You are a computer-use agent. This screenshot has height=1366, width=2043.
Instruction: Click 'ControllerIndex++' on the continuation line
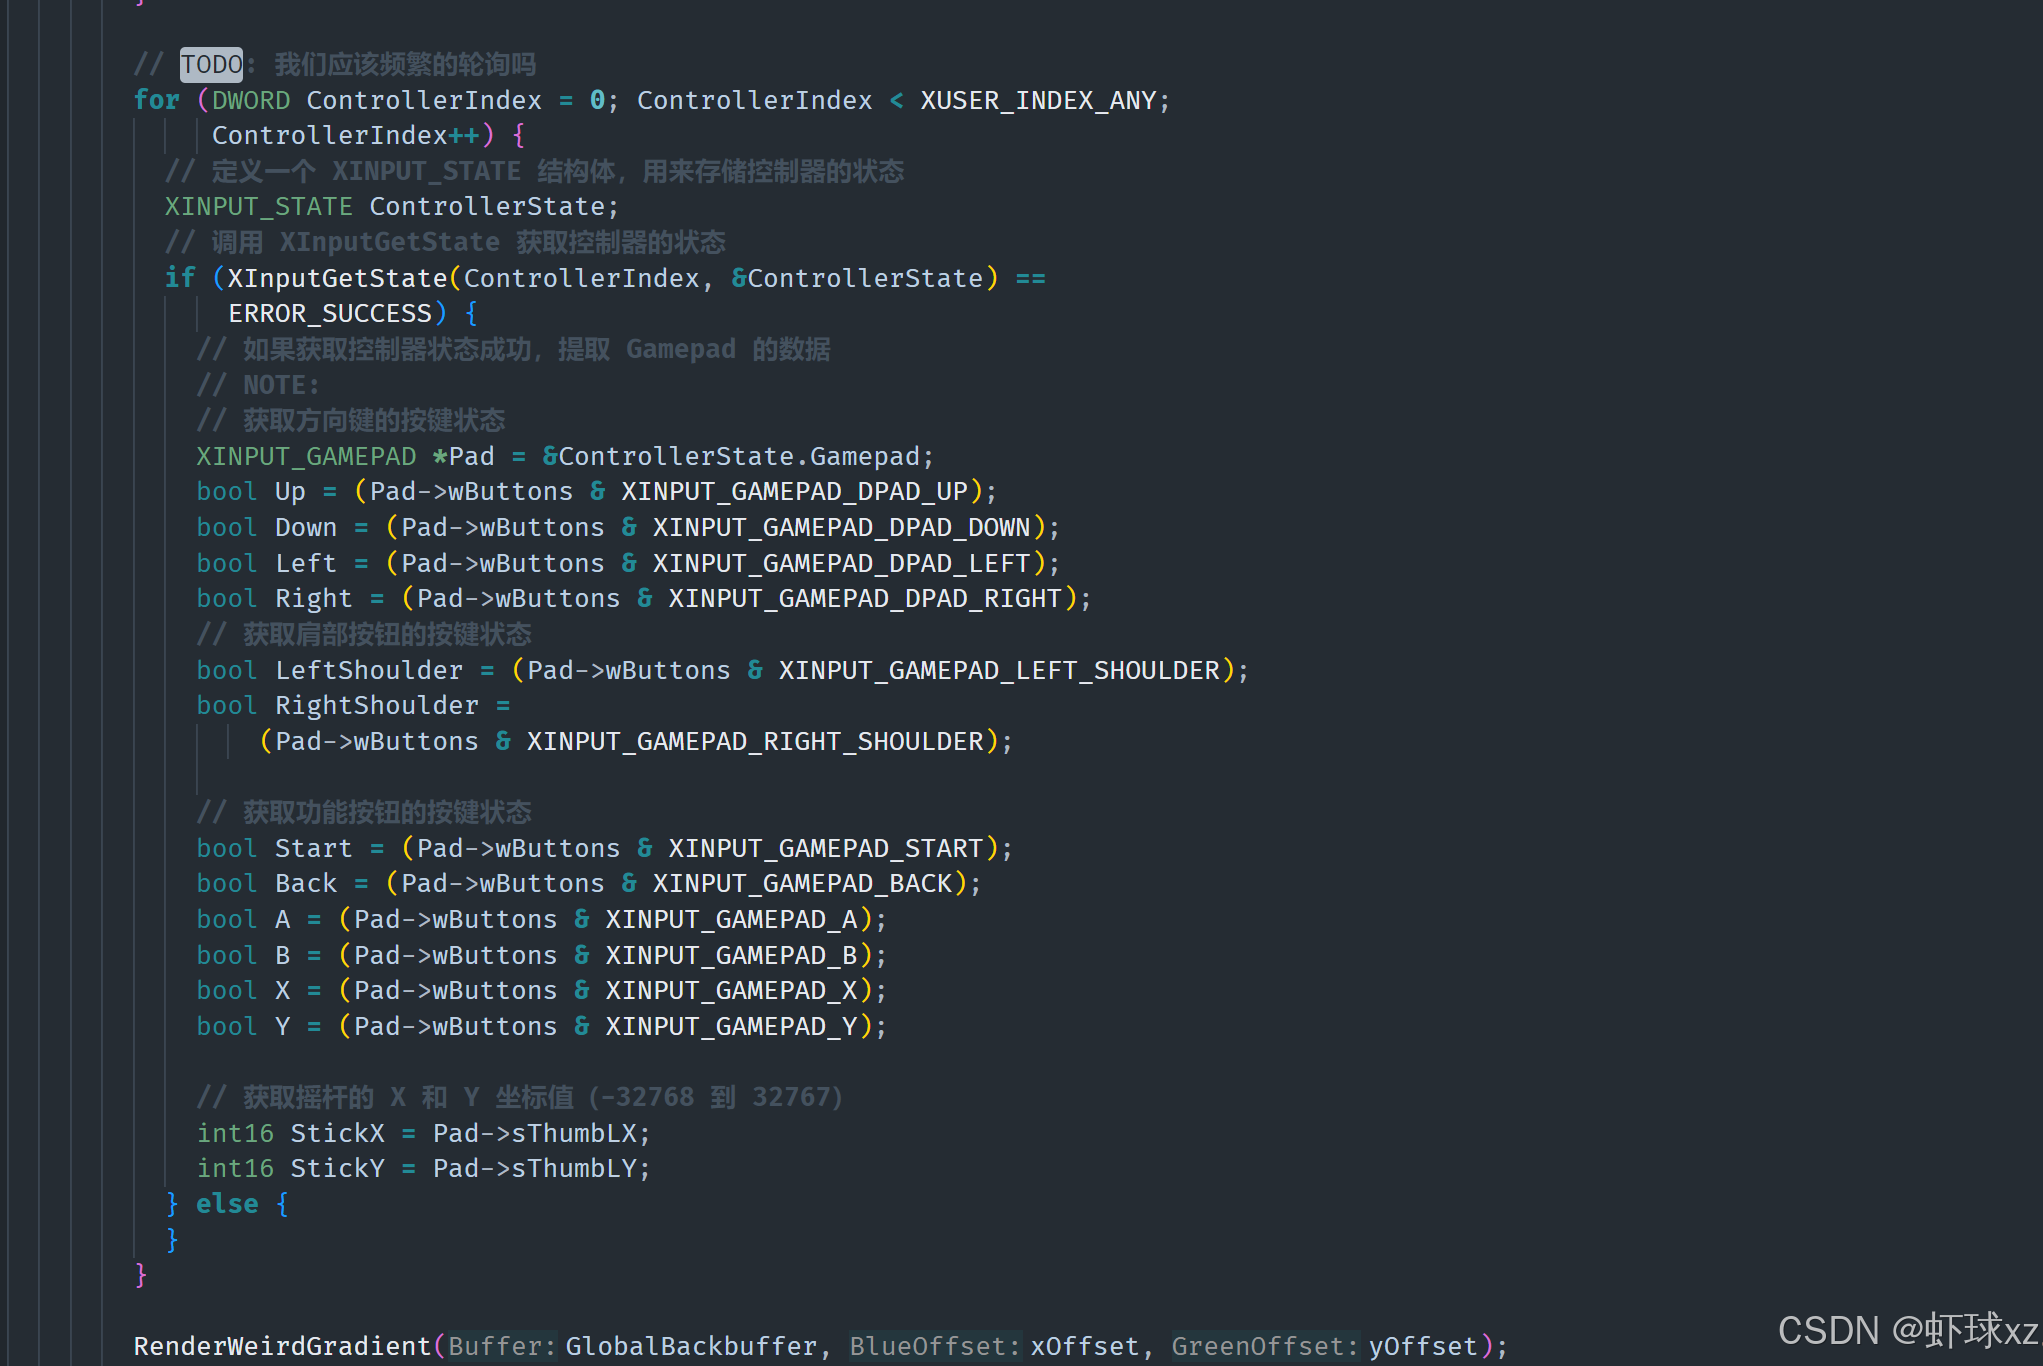[346, 135]
